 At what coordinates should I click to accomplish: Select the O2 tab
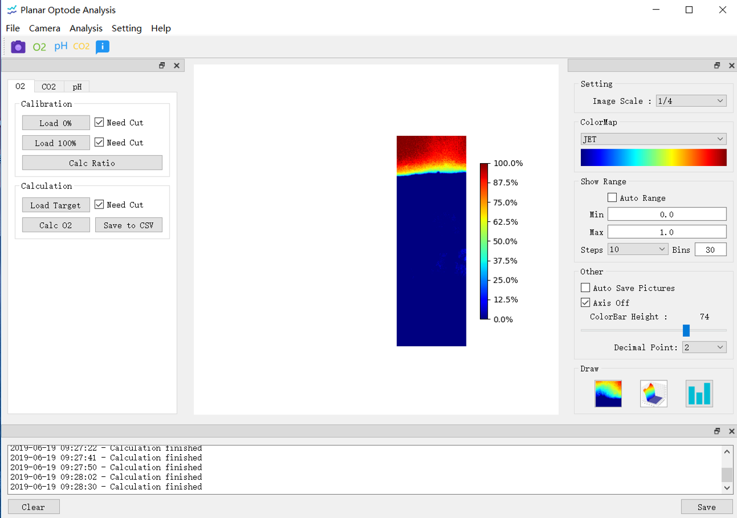20,86
